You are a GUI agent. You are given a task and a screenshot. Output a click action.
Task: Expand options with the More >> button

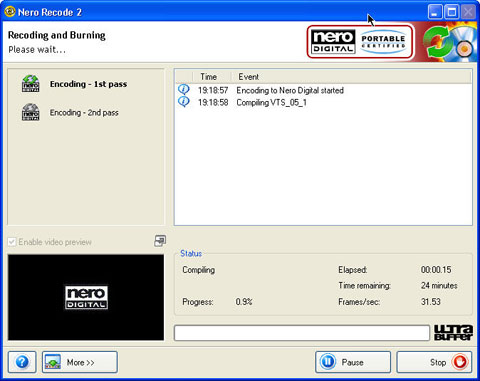coord(80,362)
